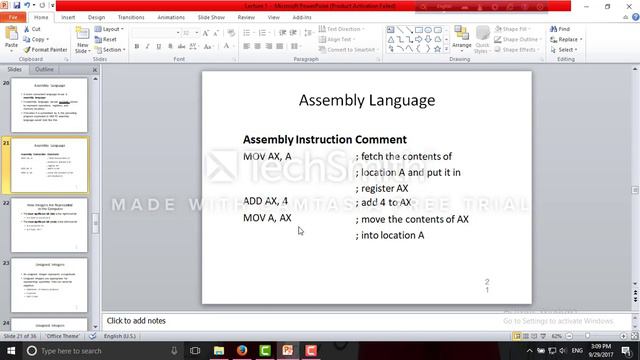Viewport: 640px width, 360px height.
Task: Undo the last action
Action: 27,5
